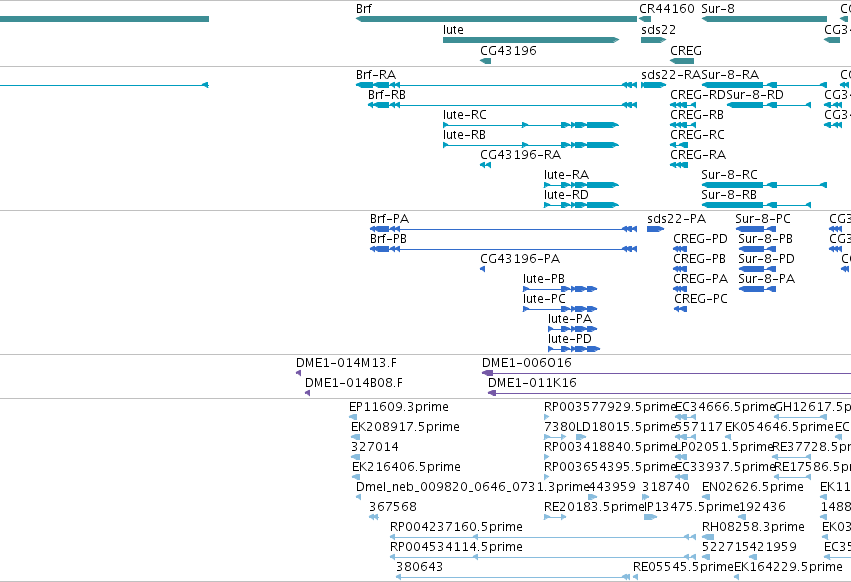Click the sds22-PA protein label
Image resolution: width=851 pixels, height=582 pixels.
pyautogui.click(x=676, y=219)
